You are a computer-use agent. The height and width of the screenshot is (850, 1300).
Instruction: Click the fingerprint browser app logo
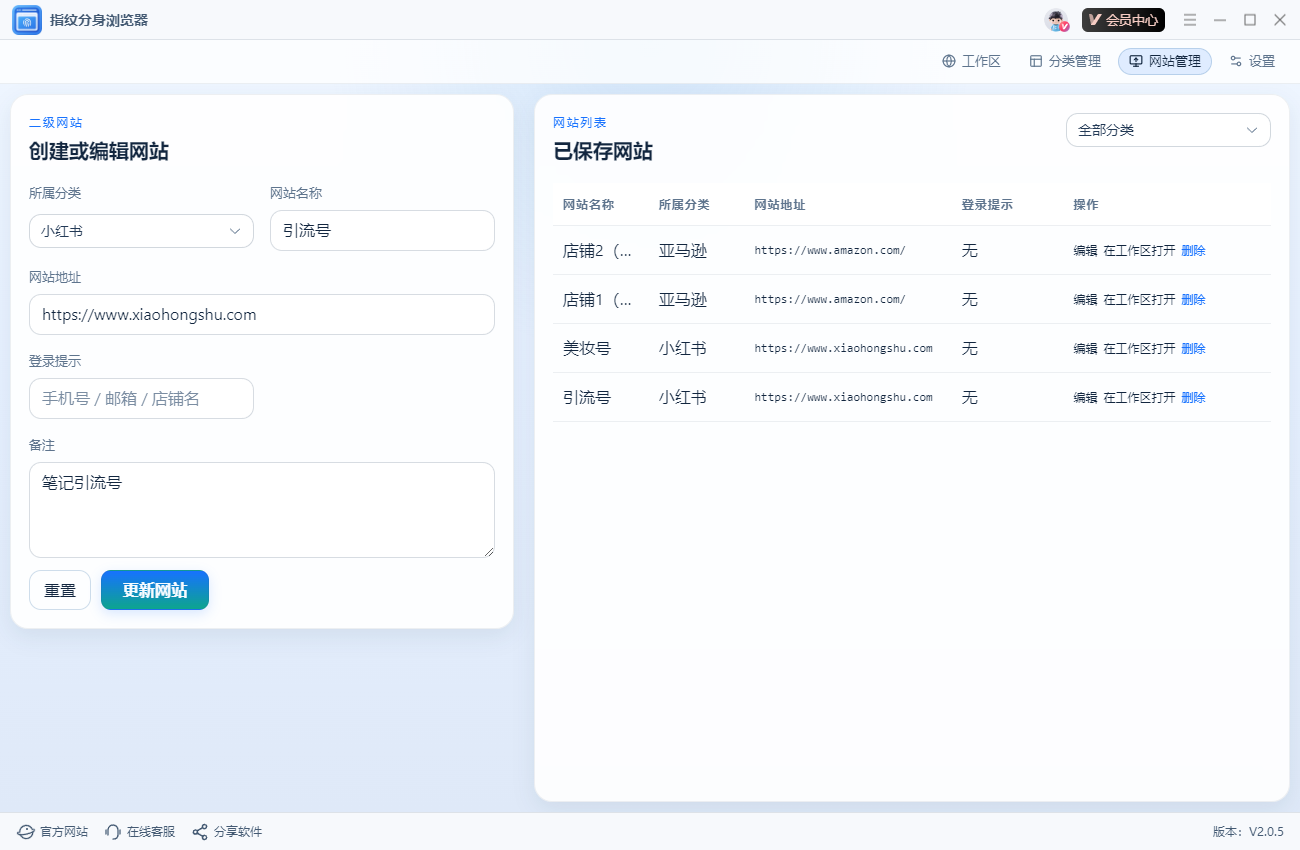(27, 20)
